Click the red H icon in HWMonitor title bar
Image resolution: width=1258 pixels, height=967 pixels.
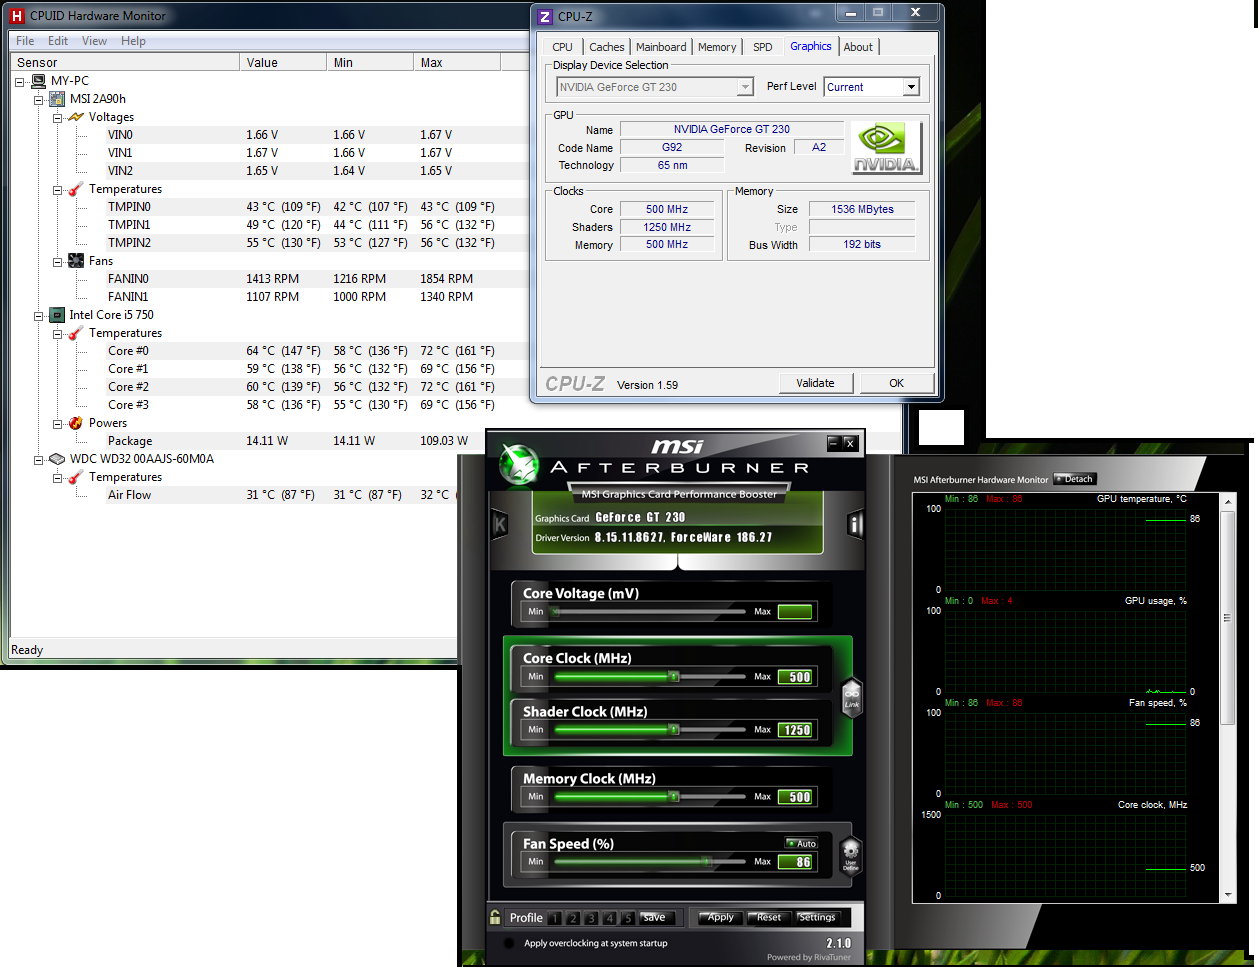[x=16, y=16]
